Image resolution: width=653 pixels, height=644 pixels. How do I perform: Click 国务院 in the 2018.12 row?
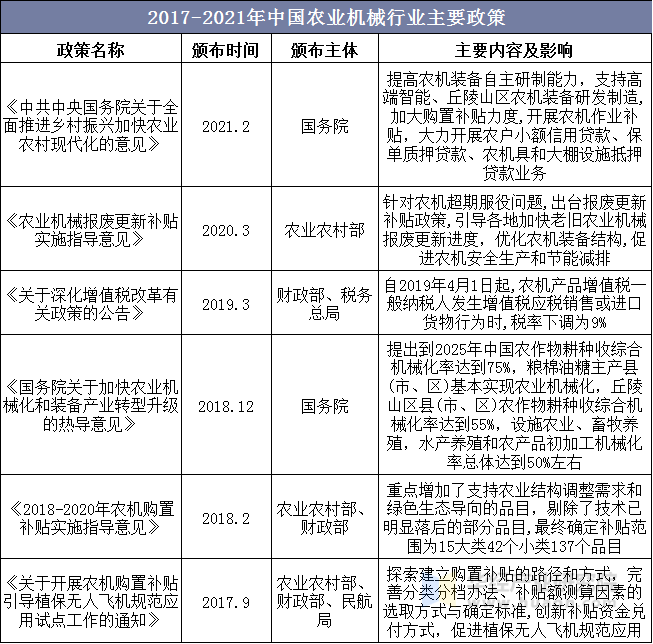pos(324,406)
